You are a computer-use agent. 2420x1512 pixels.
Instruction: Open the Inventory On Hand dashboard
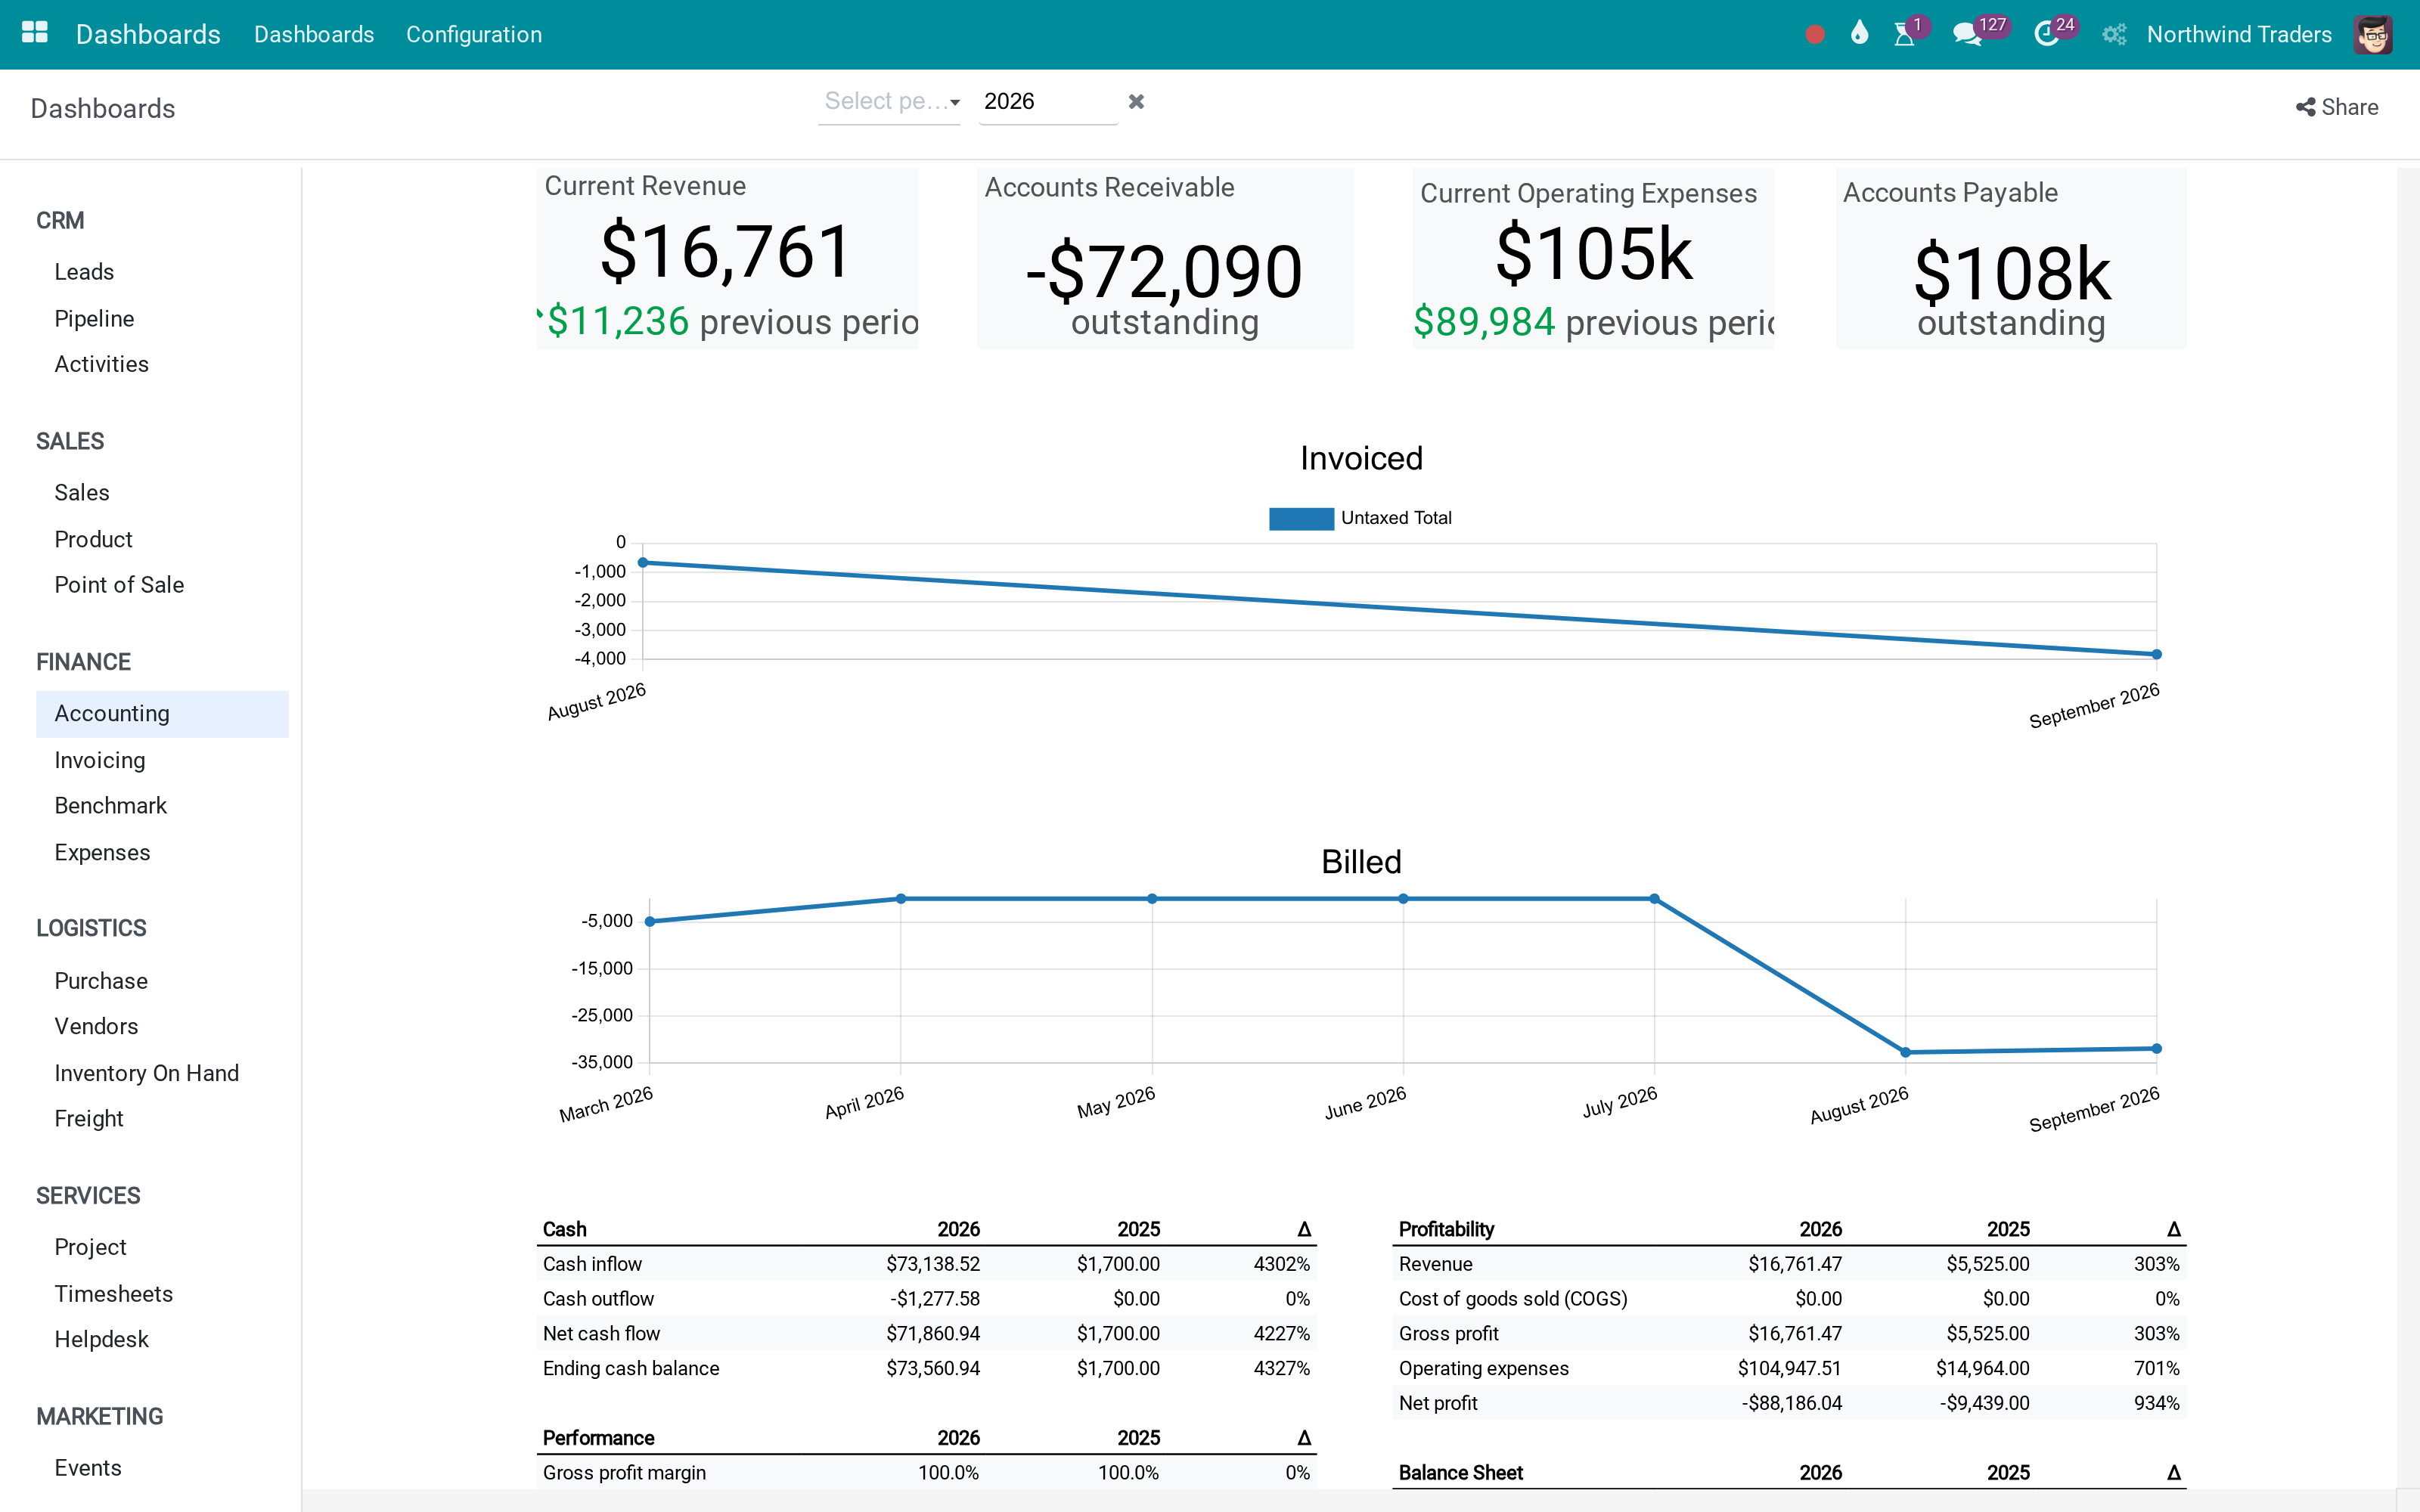tap(146, 1073)
